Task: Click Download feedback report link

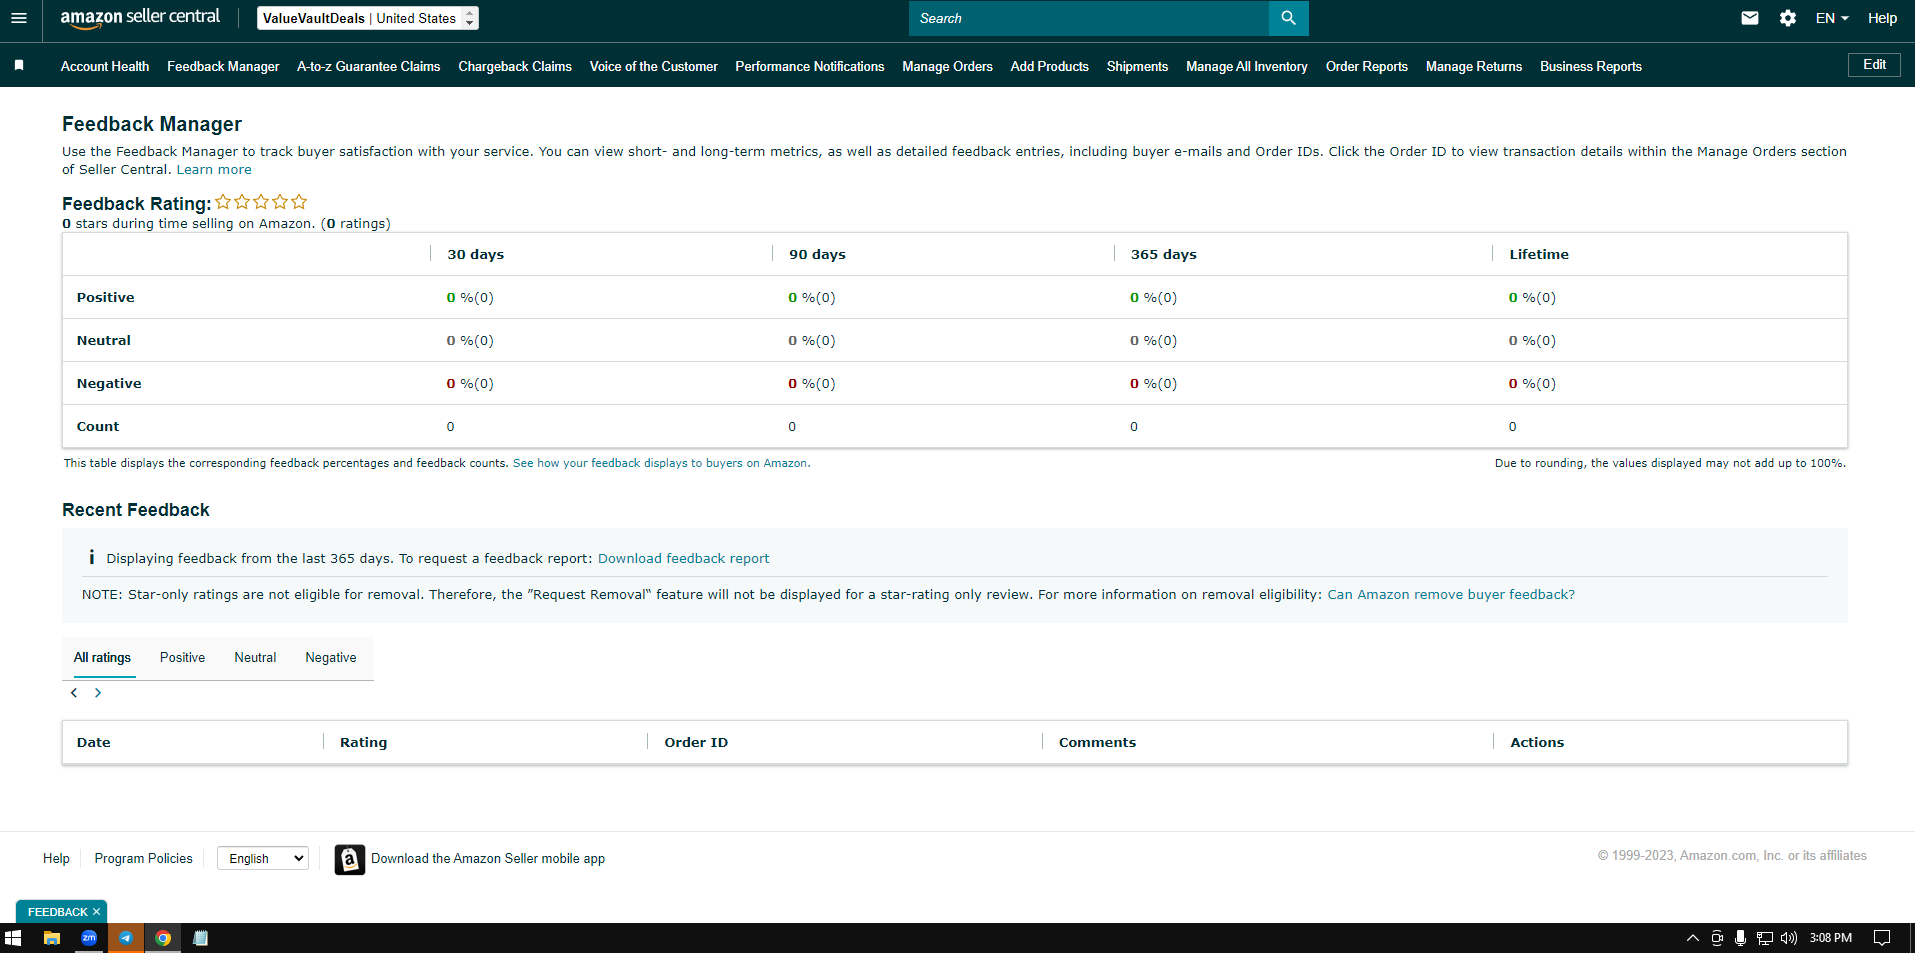Action: click(684, 559)
